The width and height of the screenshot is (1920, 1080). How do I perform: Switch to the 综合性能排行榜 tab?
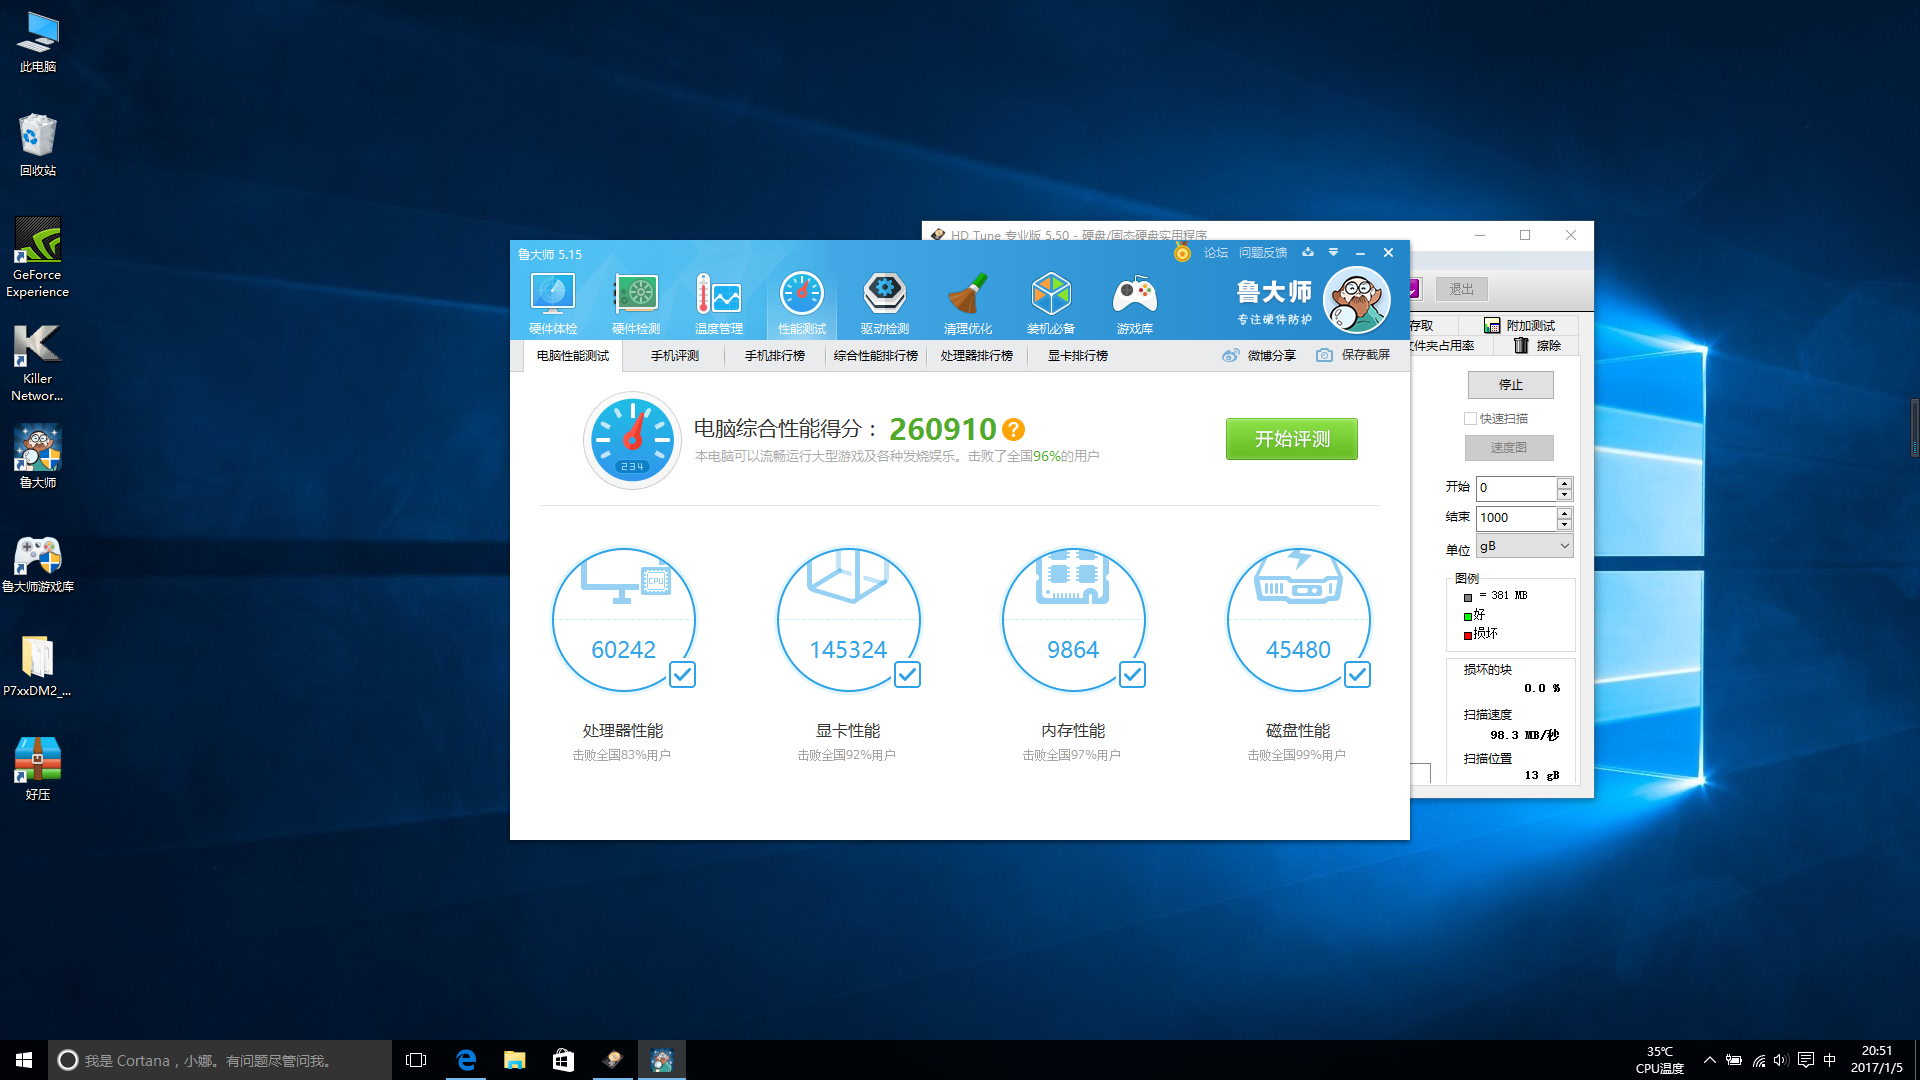click(x=876, y=356)
